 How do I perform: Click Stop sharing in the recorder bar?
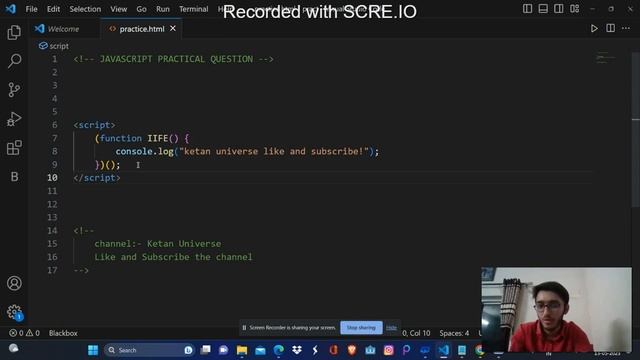click(x=361, y=328)
